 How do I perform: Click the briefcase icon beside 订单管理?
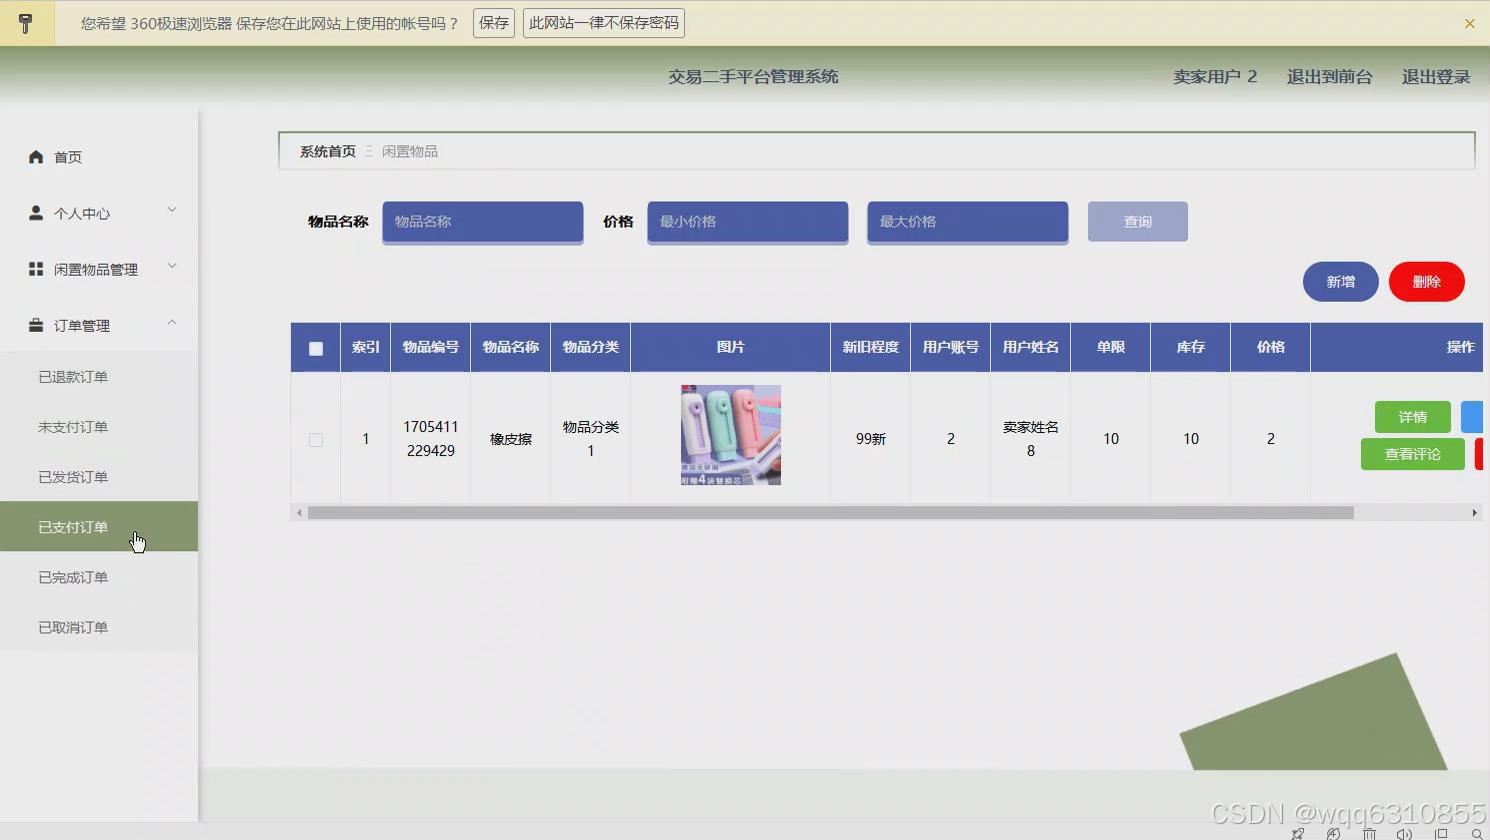click(x=36, y=325)
